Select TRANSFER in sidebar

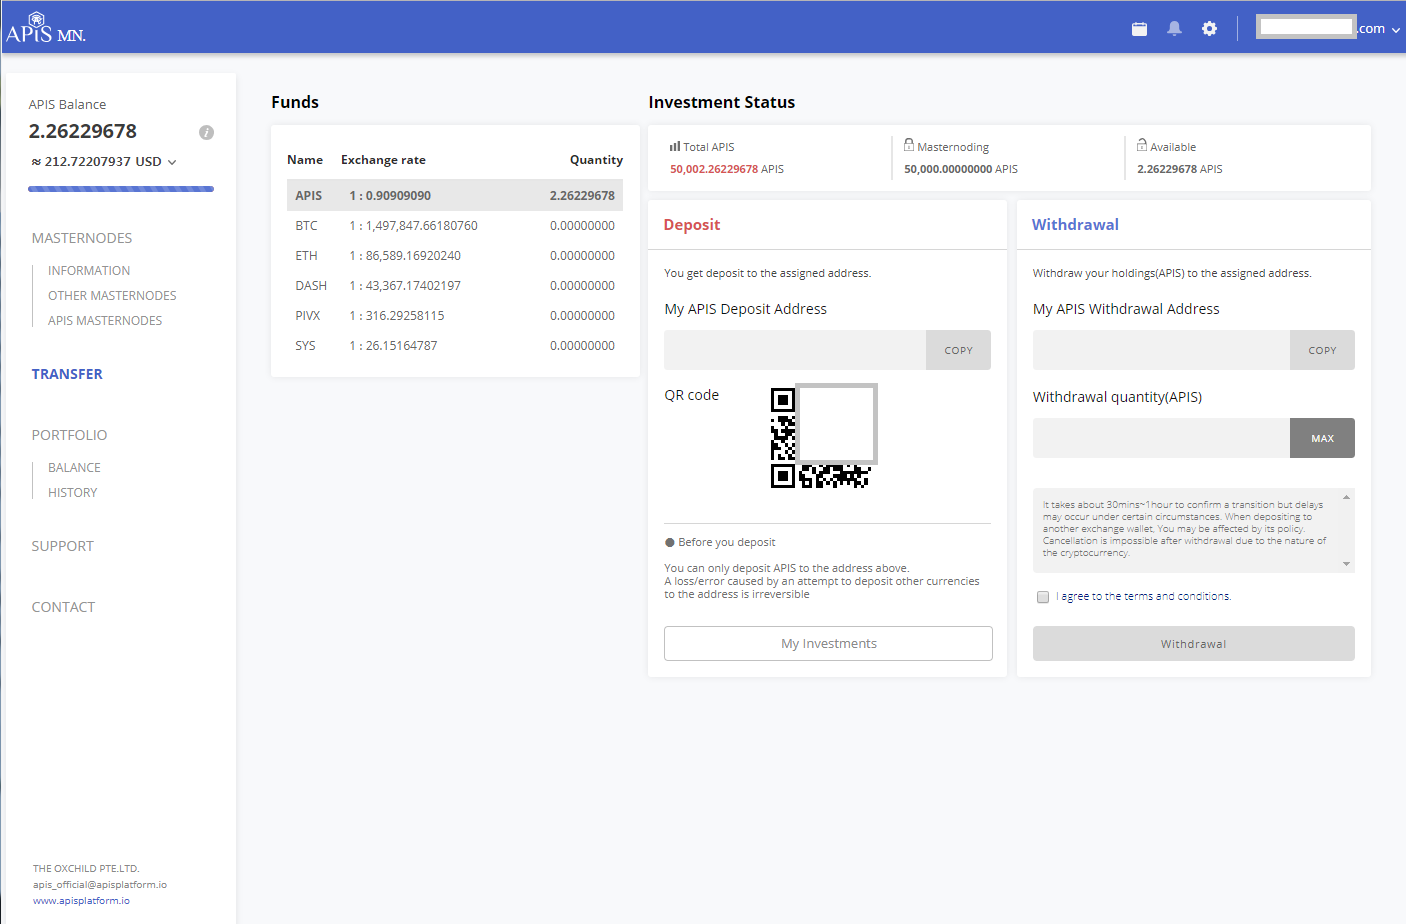pos(67,374)
